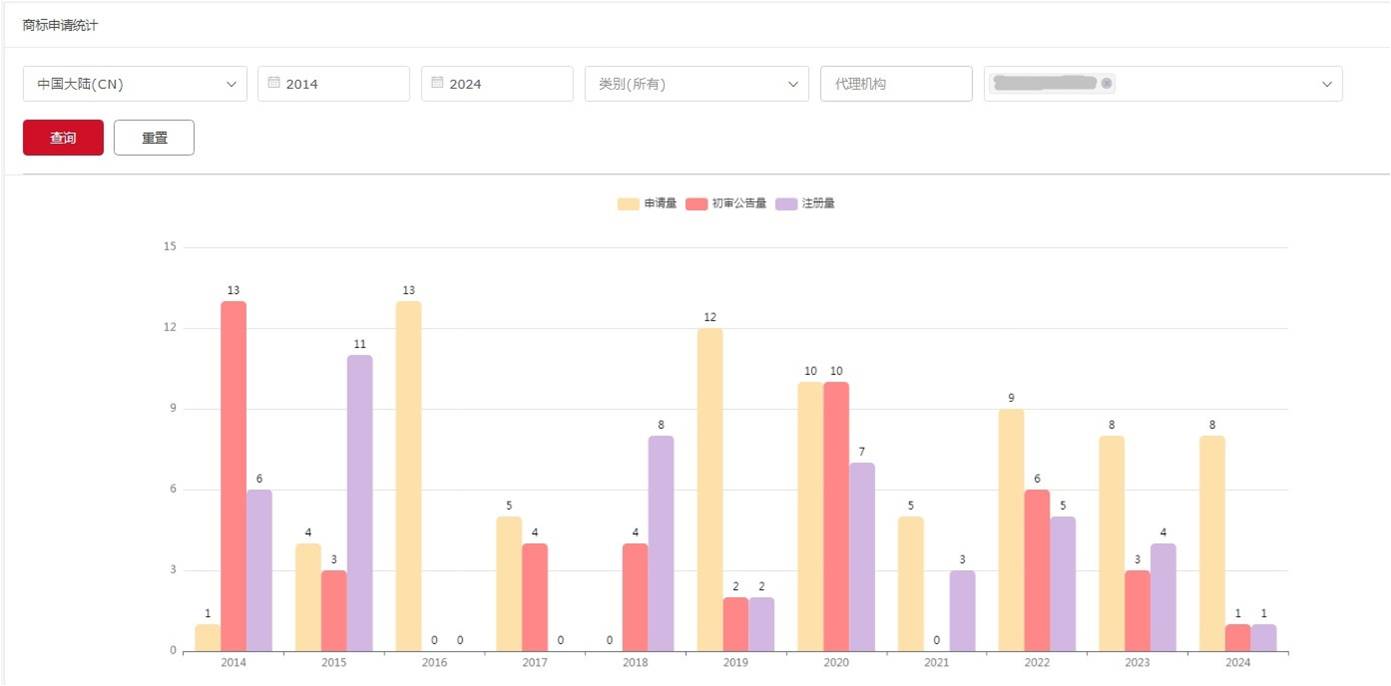1391x686 pixels.
Task: Click the 2015 purple bar labeled 11
Action: (x=360, y=503)
